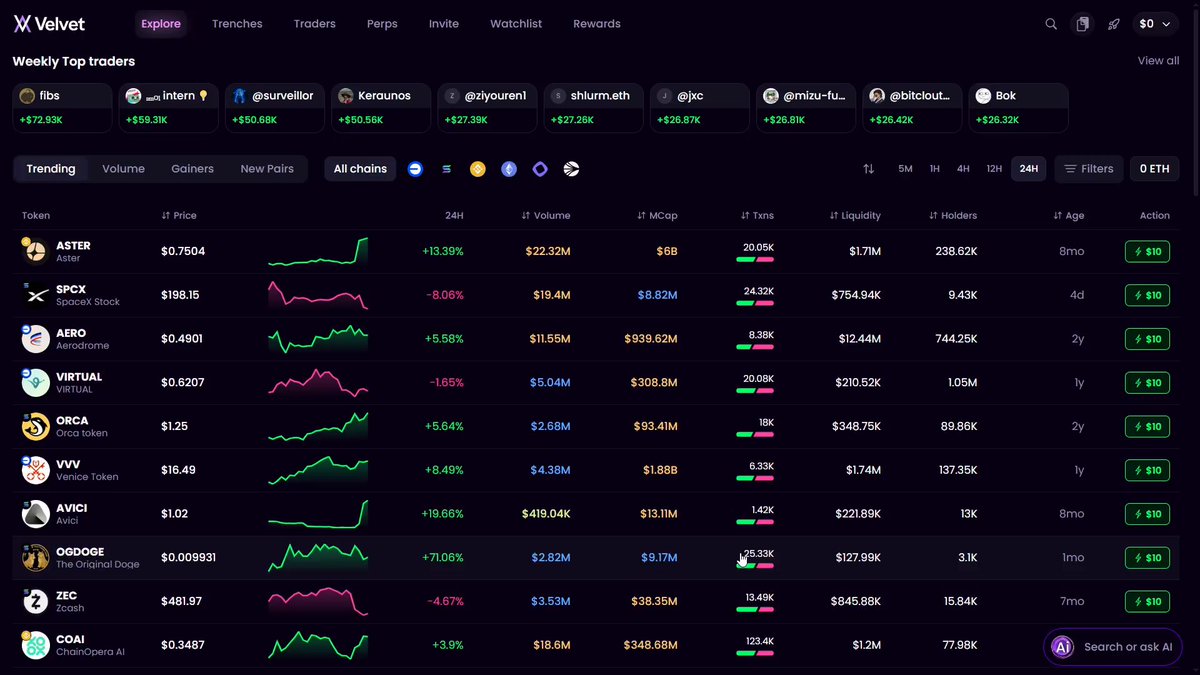1200x675 pixels.
Task: Open the portfolio pages icon in header
Action: [x=1082, y=24]
